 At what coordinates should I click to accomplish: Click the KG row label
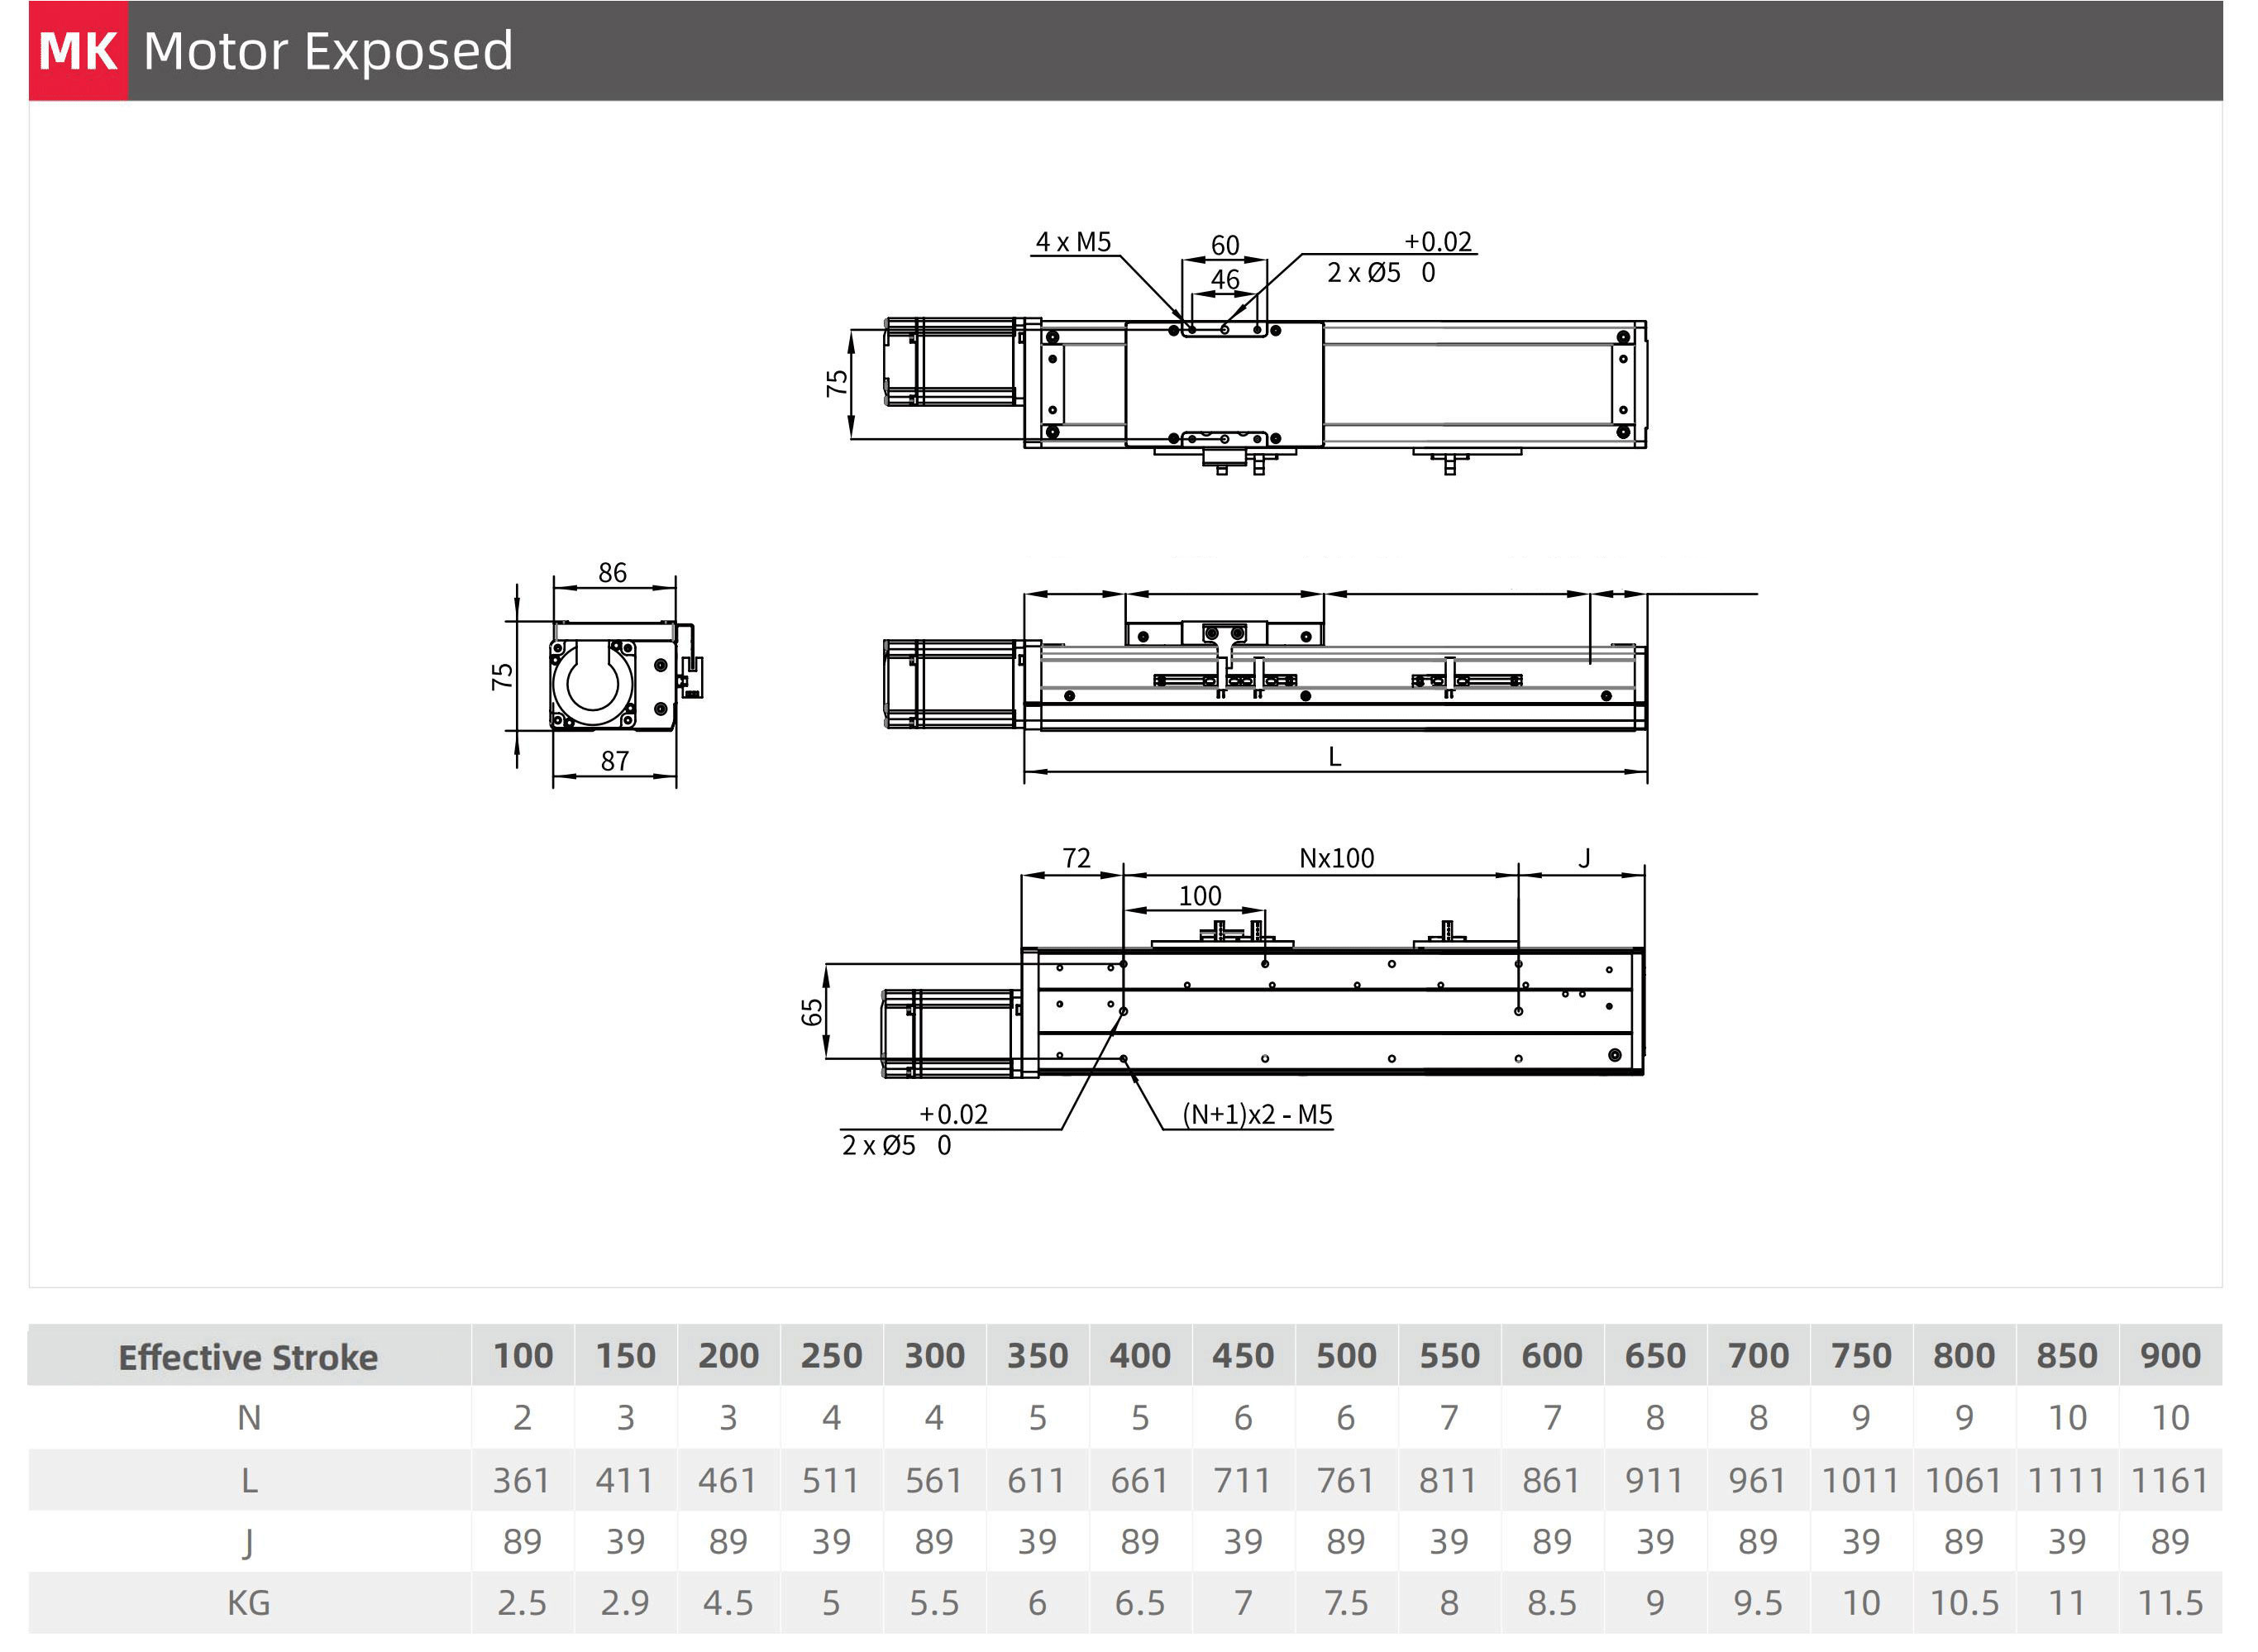(x=248, y=1603)
